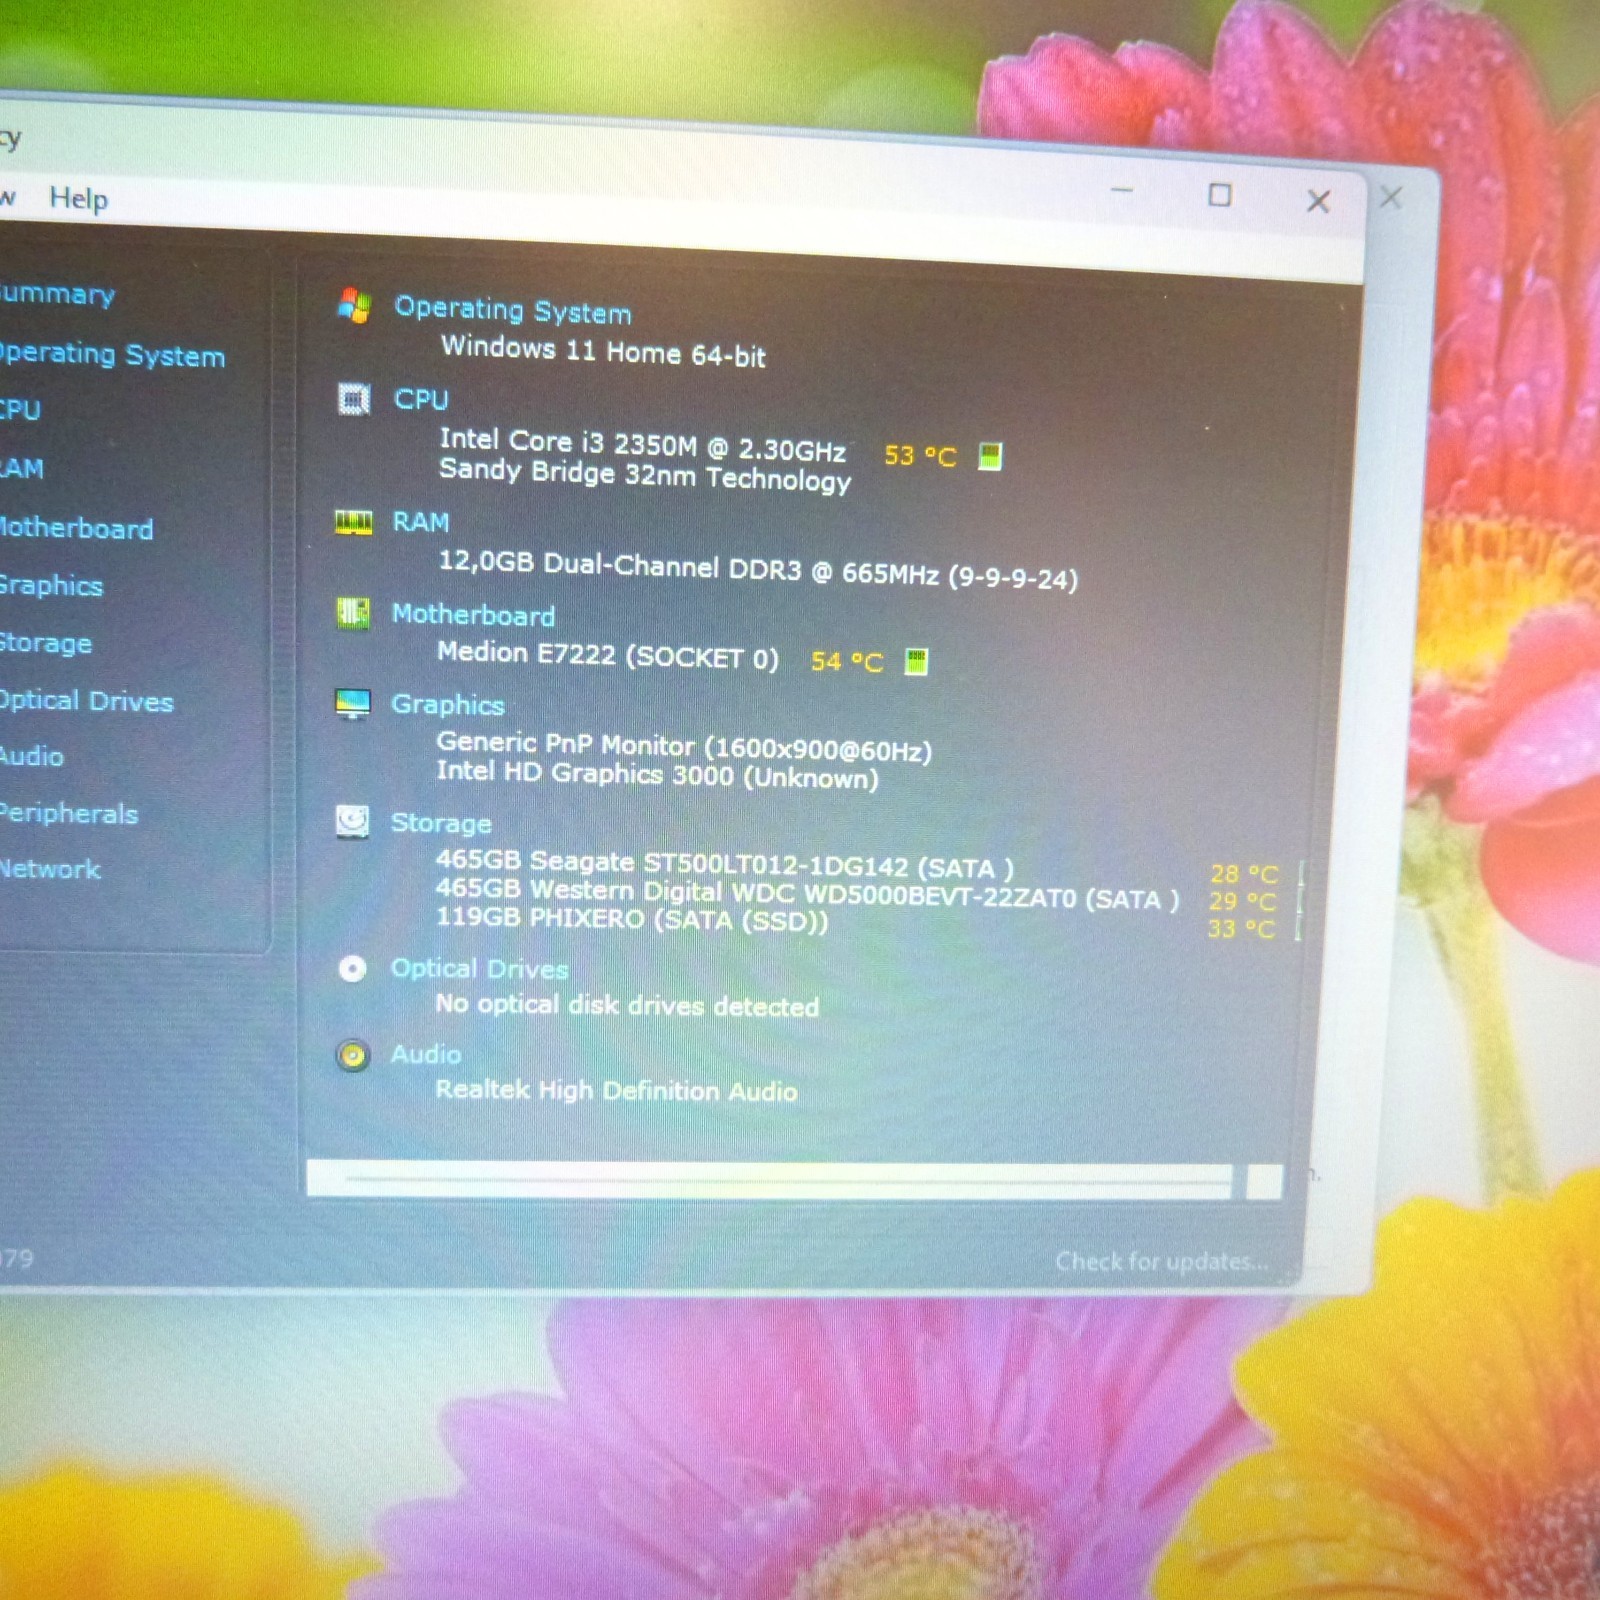
Task: Click the Optical Drives disc icon
Action: click(352, 968)
